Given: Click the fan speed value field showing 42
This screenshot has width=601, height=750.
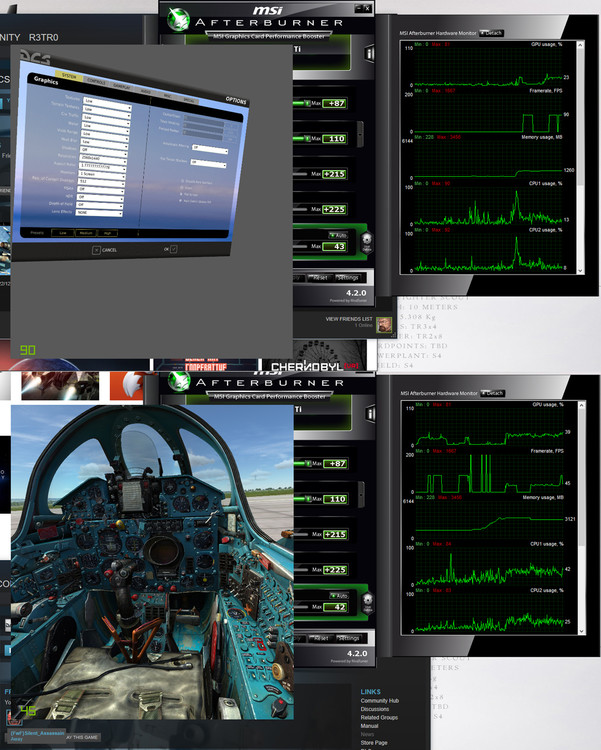Looking at the screenshot, I should (334, 607).
